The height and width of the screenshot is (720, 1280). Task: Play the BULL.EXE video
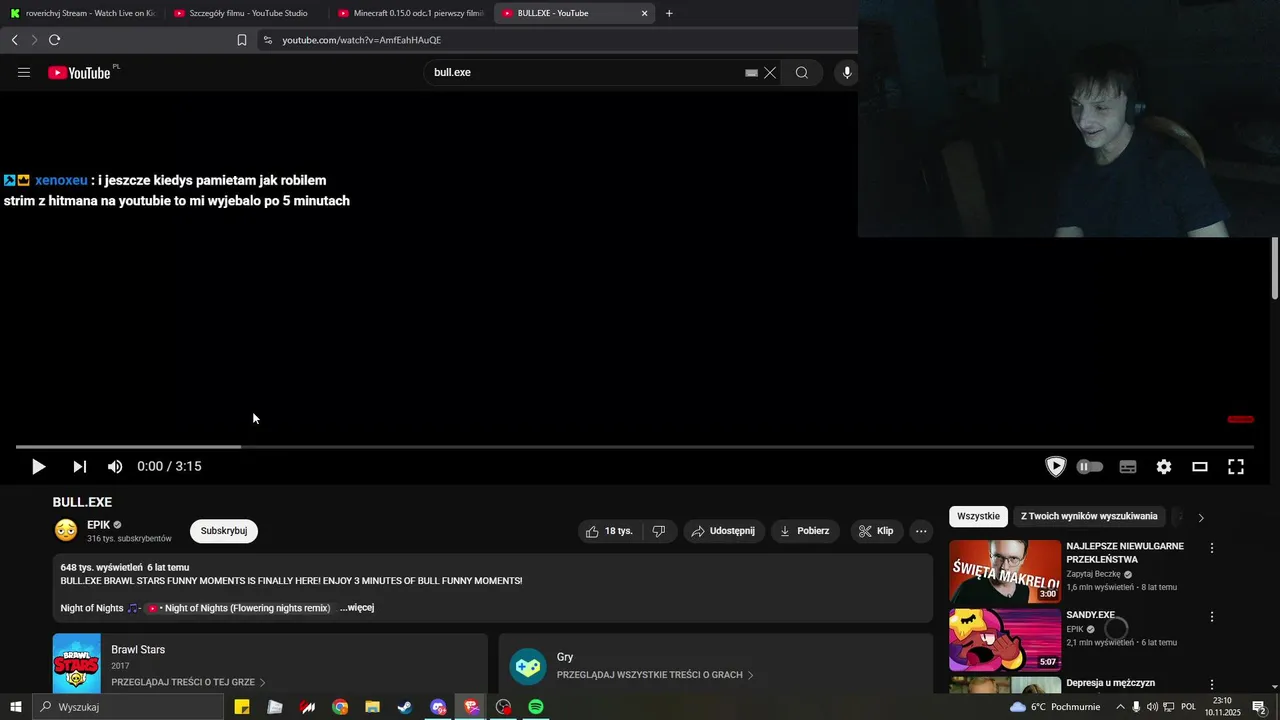pyautogui.click(x=38, y=466)
